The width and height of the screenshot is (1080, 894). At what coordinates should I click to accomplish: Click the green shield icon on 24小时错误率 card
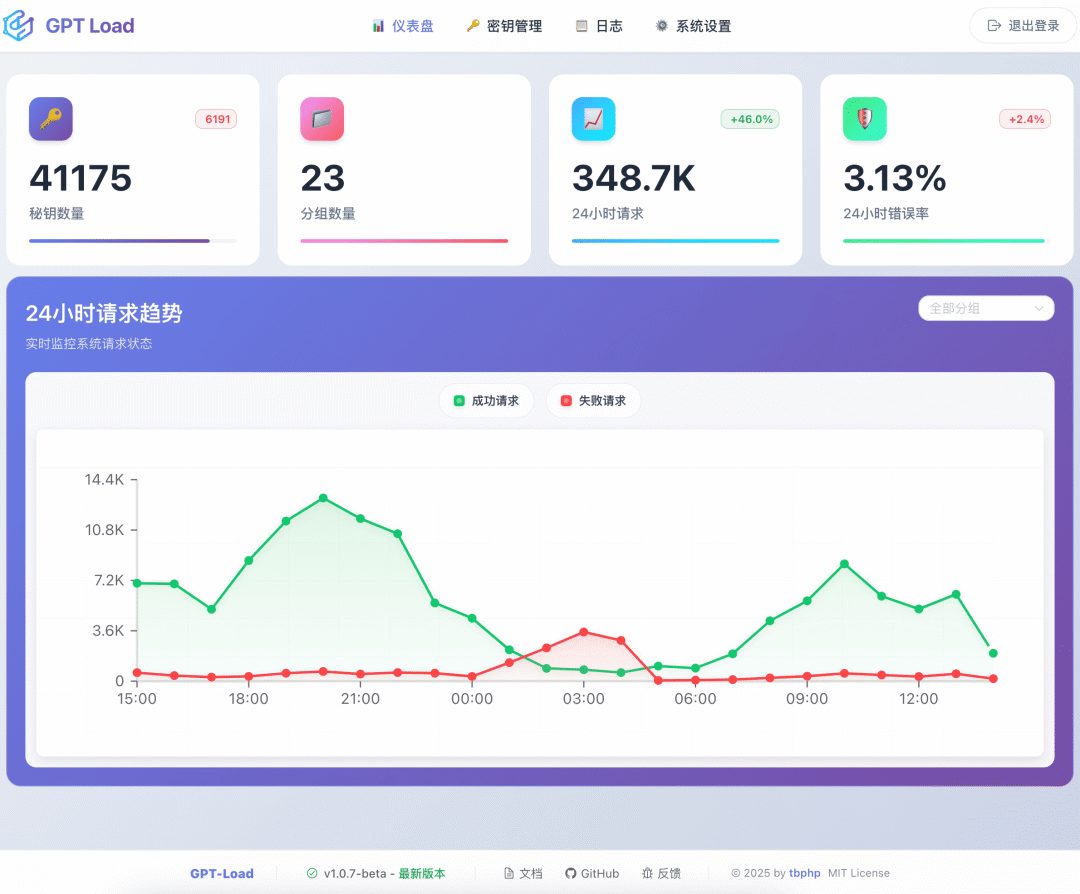[x=864, y=119]
